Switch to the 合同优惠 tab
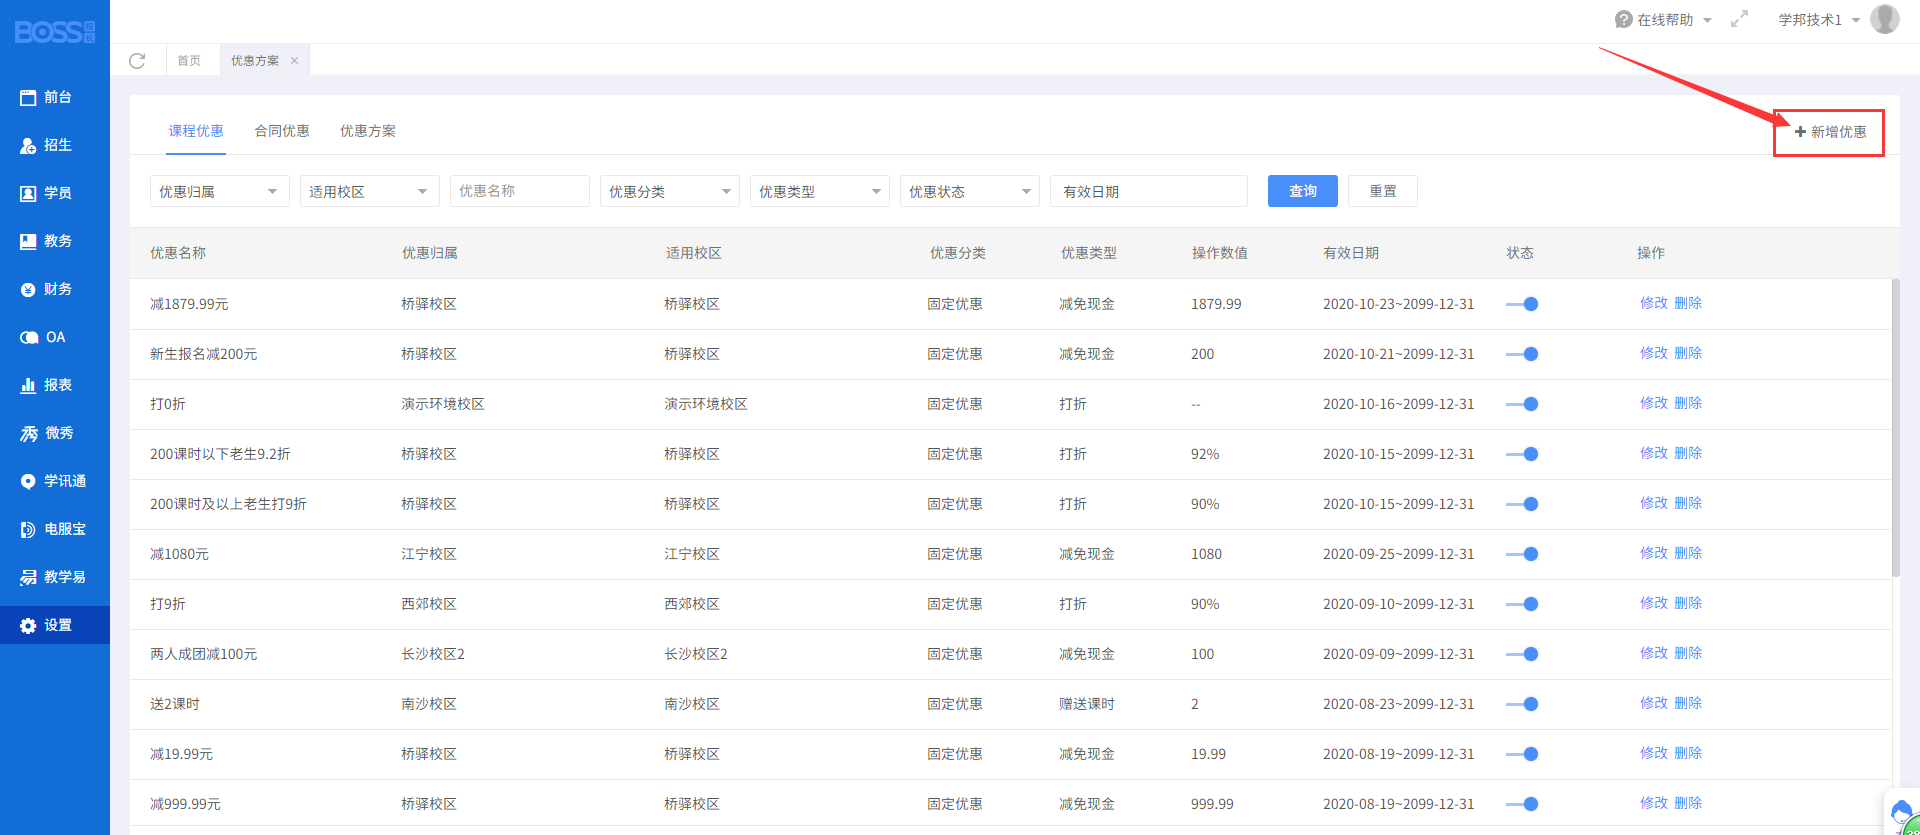Viewport: 1920px width, 835px height. [282, 131]
